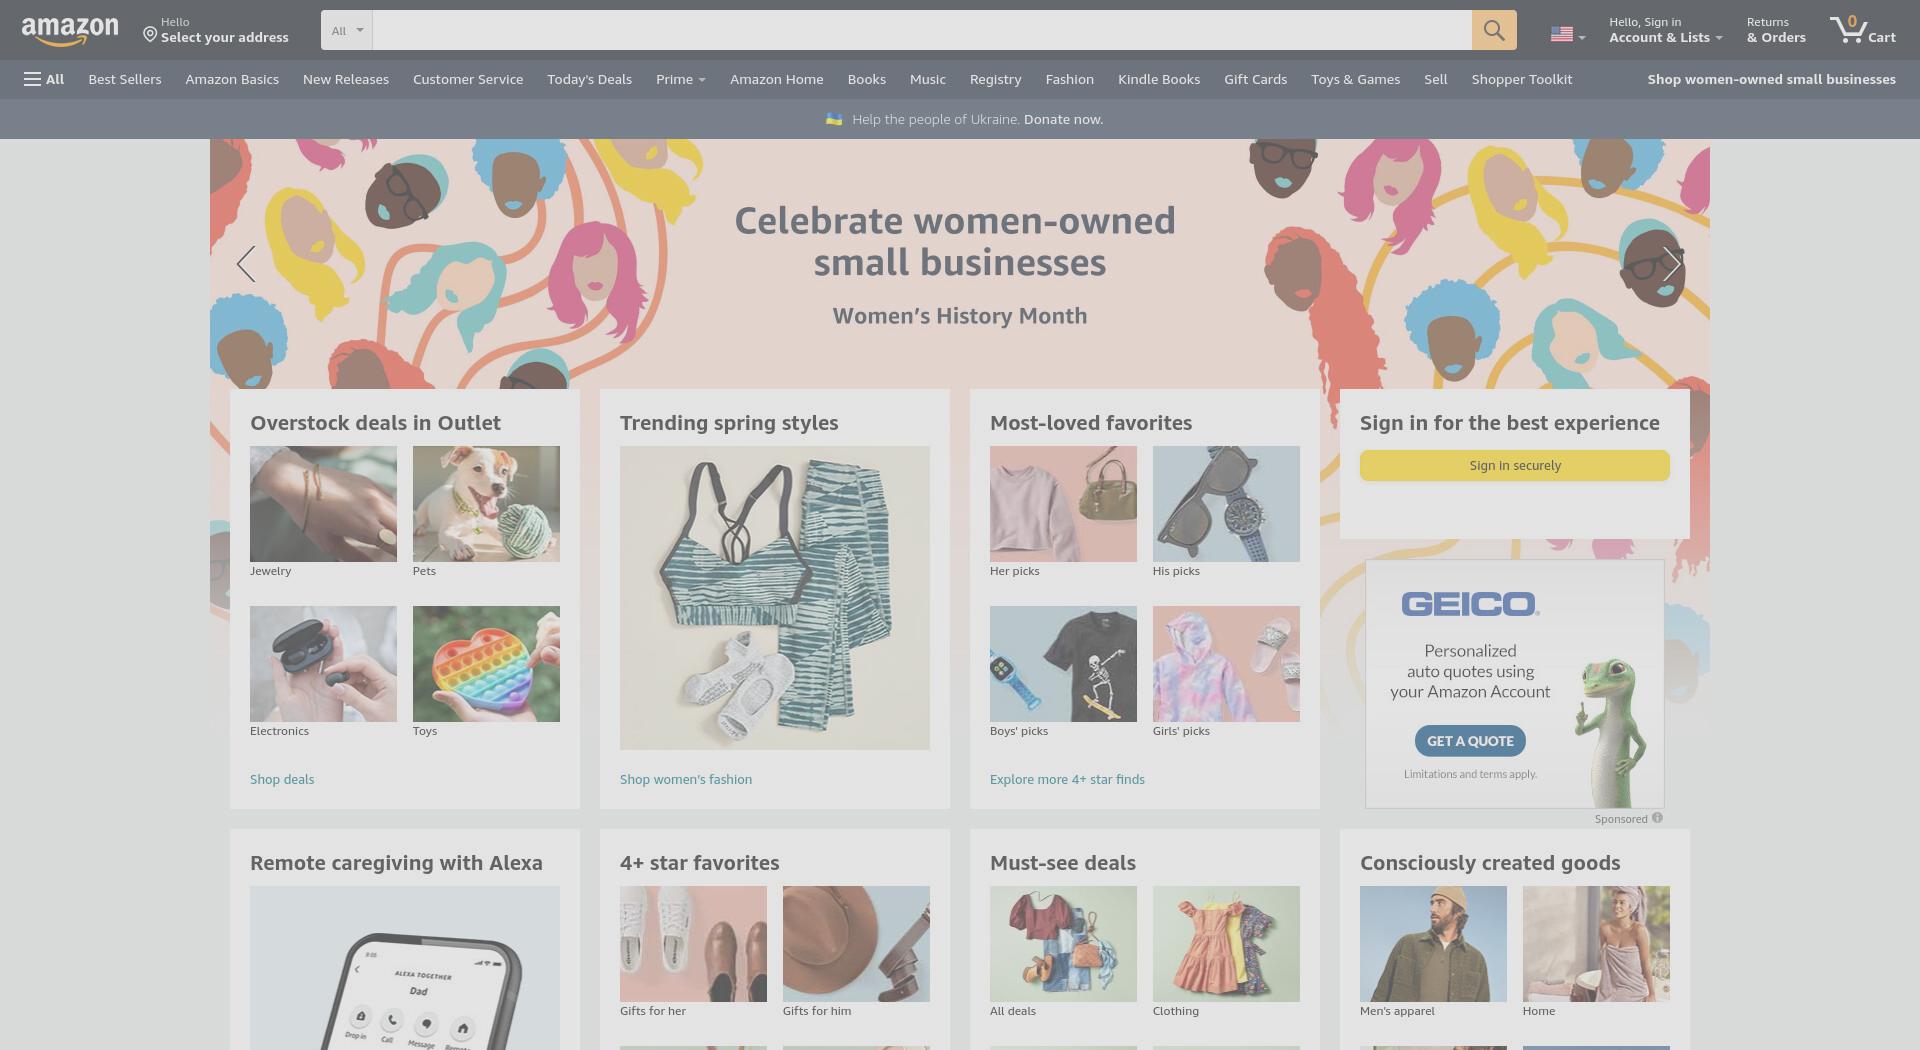
Task: Open the All search category dropdown
Action: [x=347, y=30]
